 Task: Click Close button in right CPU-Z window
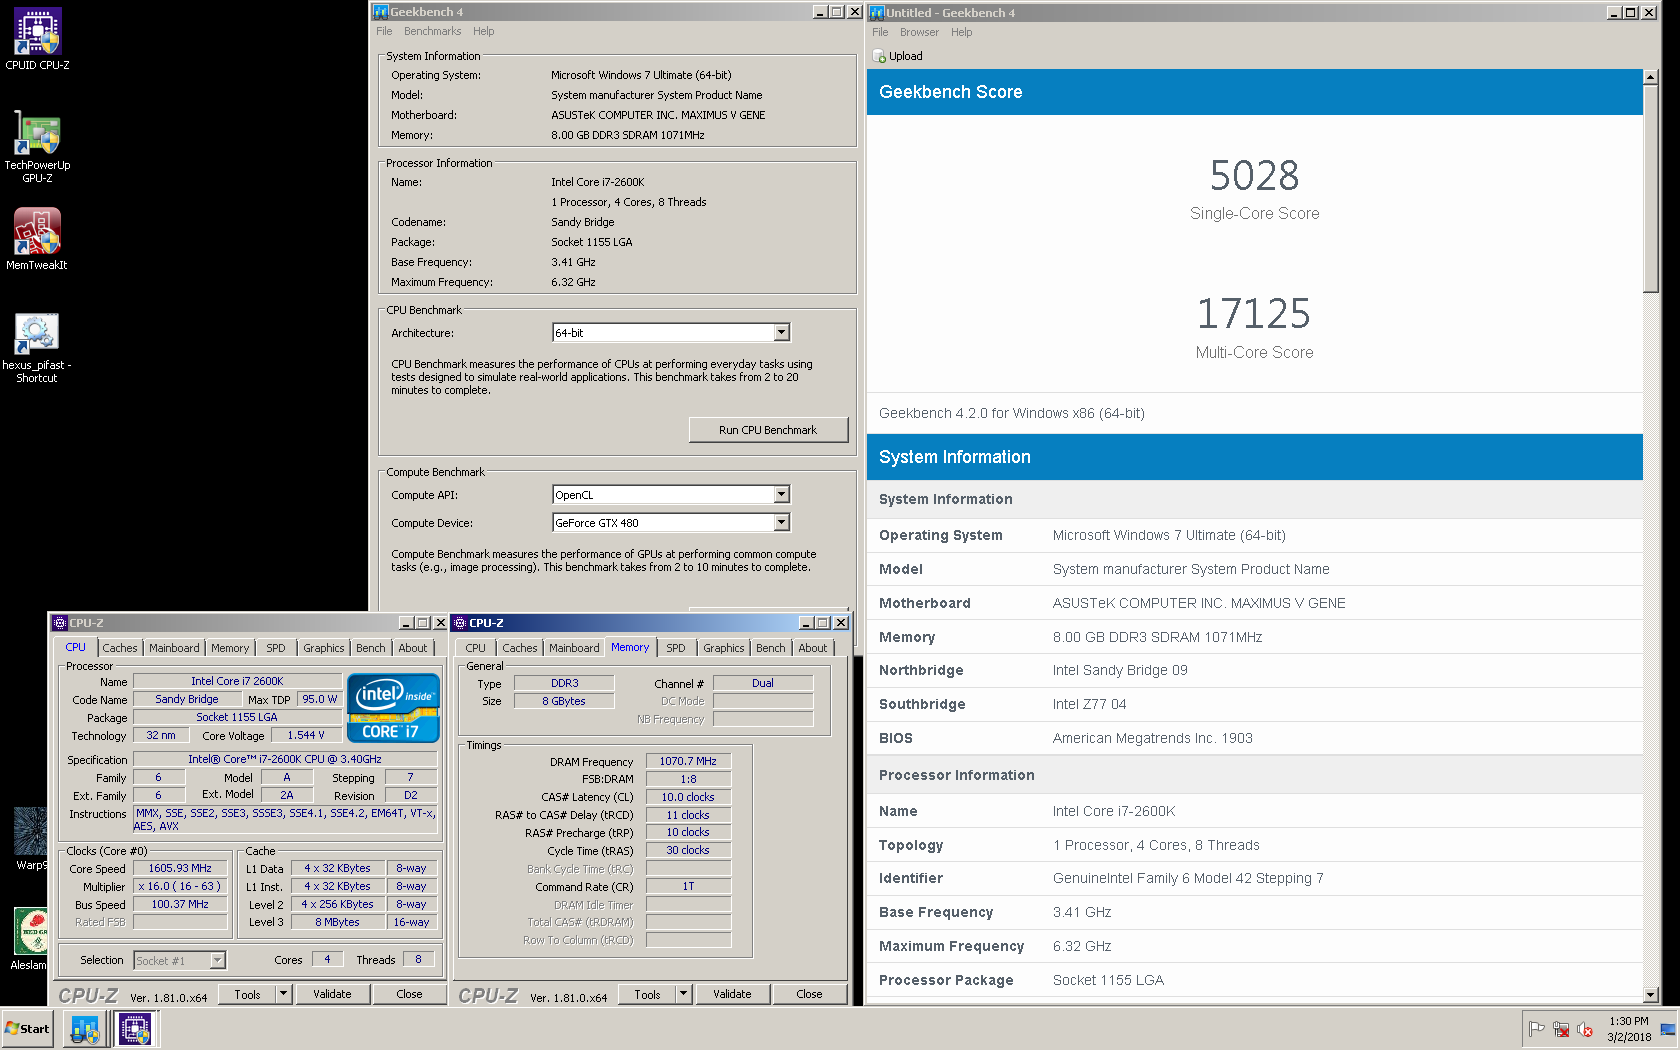(809, 994)
